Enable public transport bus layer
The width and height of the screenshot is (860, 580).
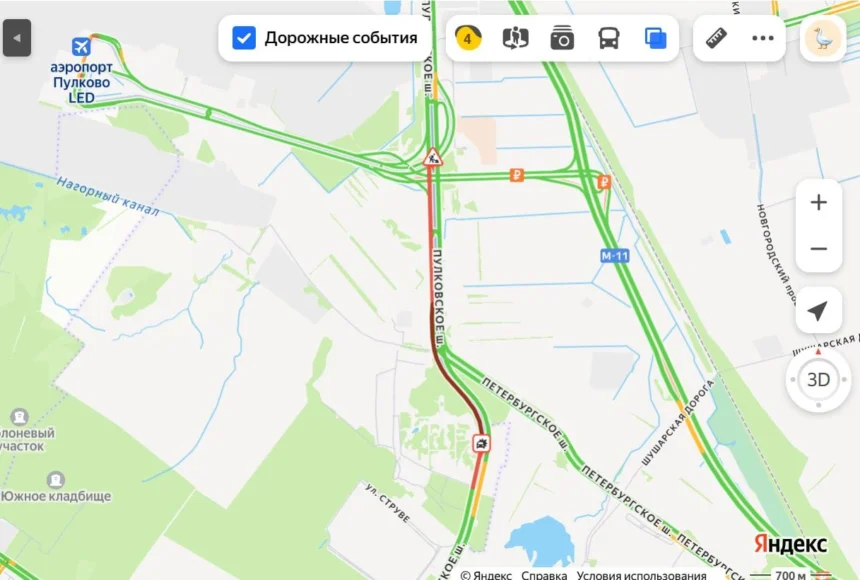609,38
